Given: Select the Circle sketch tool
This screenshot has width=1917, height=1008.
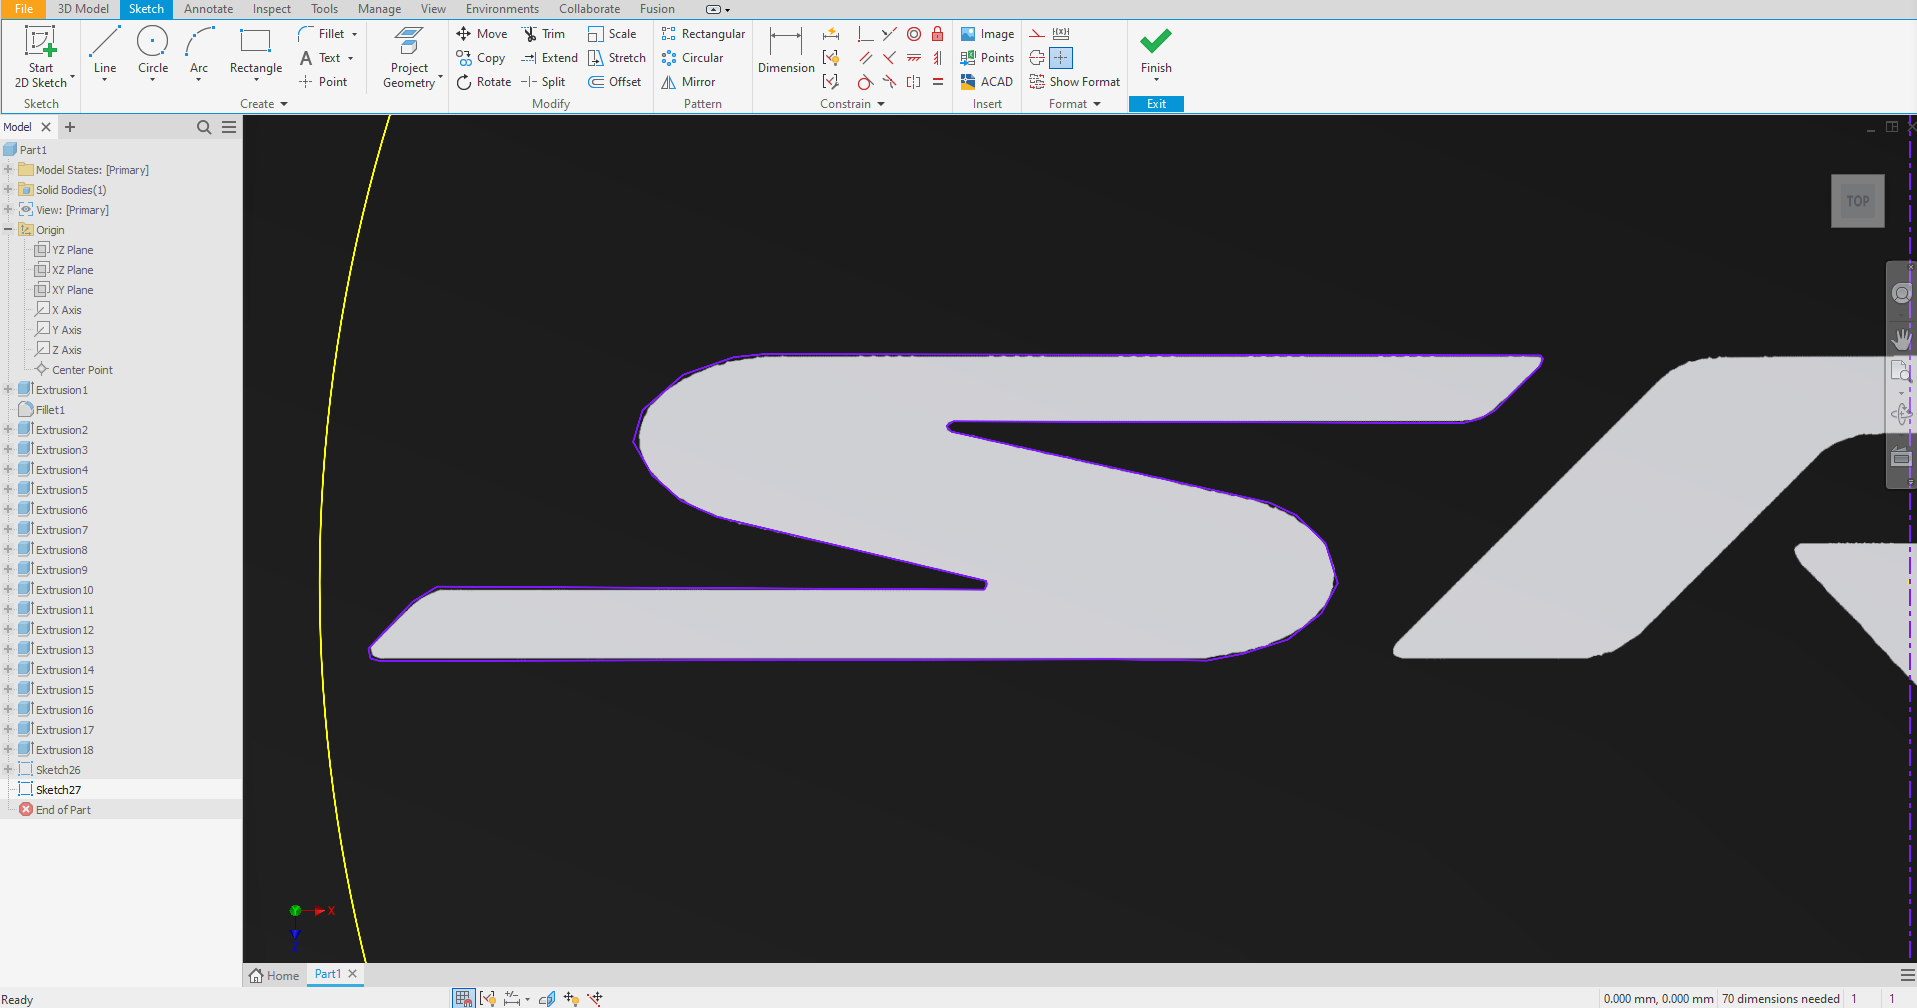Looking at the screenshot, I should pos(152,52).
